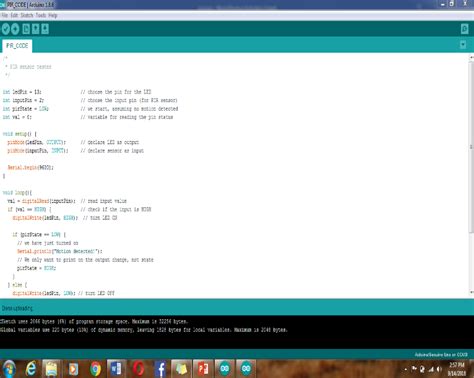
Task: Click 'val = digitalRead(inputPin);' code
Action: (41, 201)
